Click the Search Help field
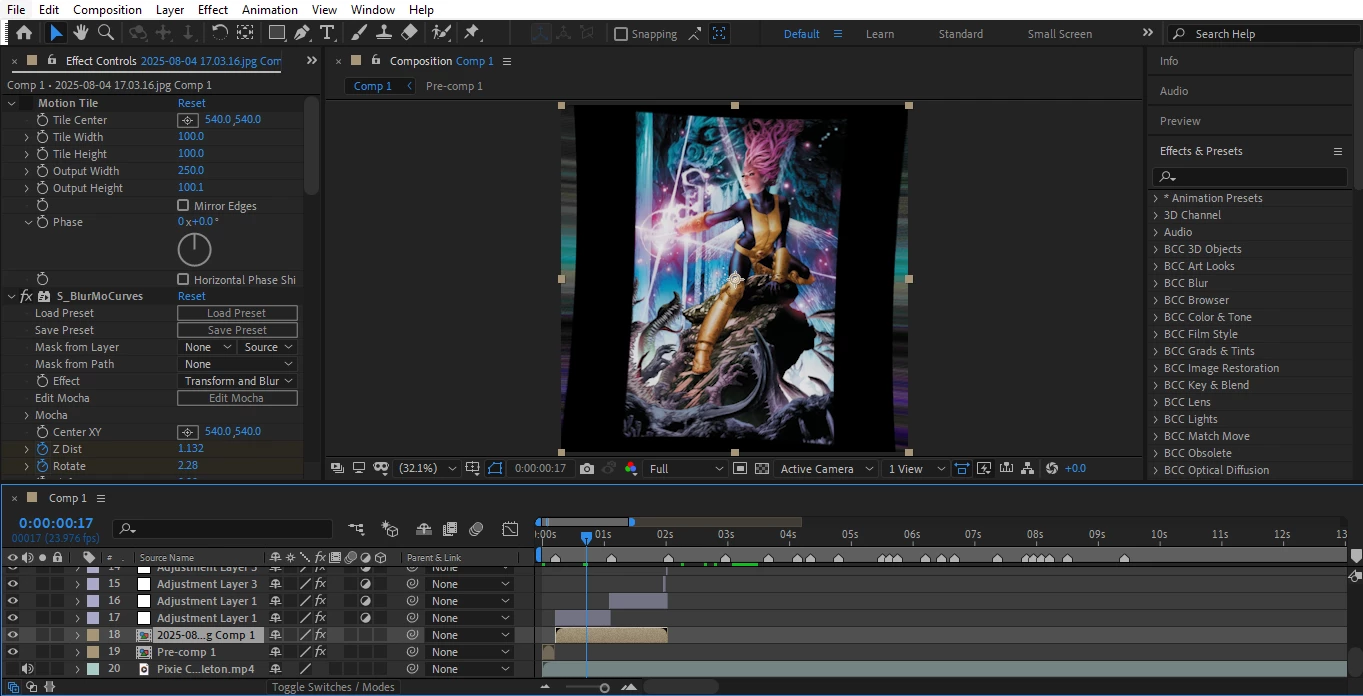Screen dimensions: 1363x696 click(x=1266, y=34)
